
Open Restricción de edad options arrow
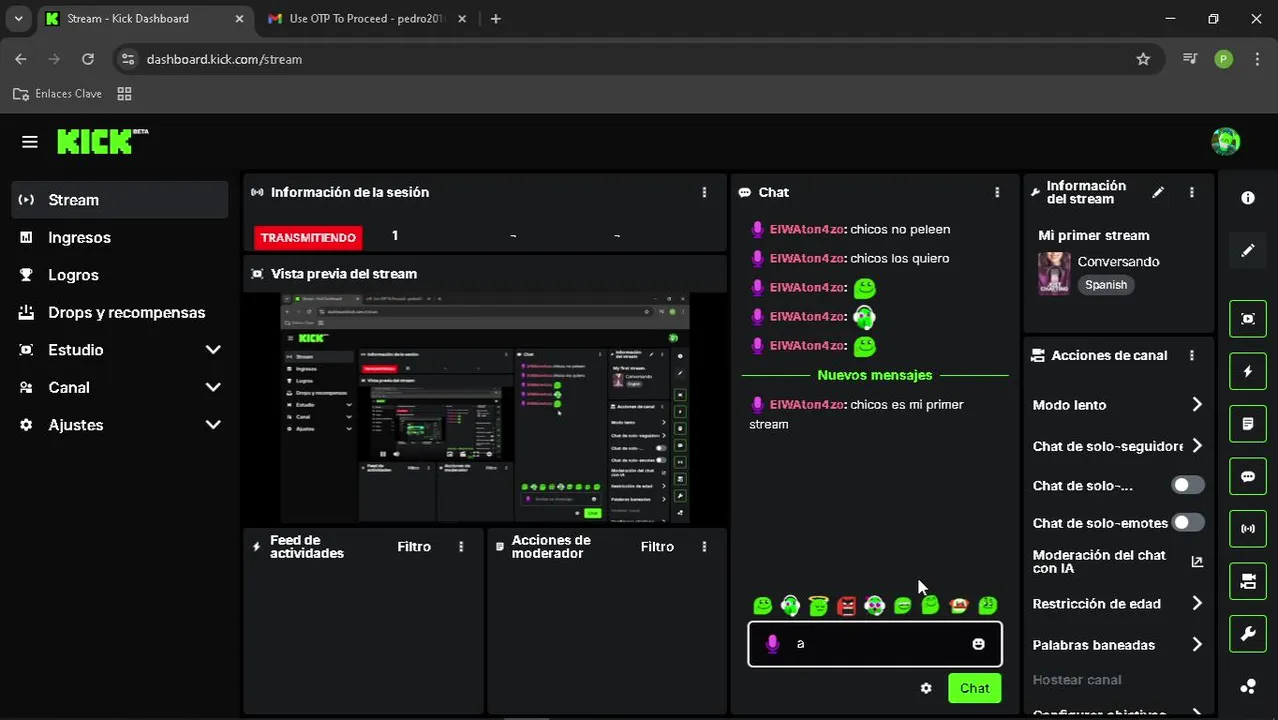pos(1197,603)
